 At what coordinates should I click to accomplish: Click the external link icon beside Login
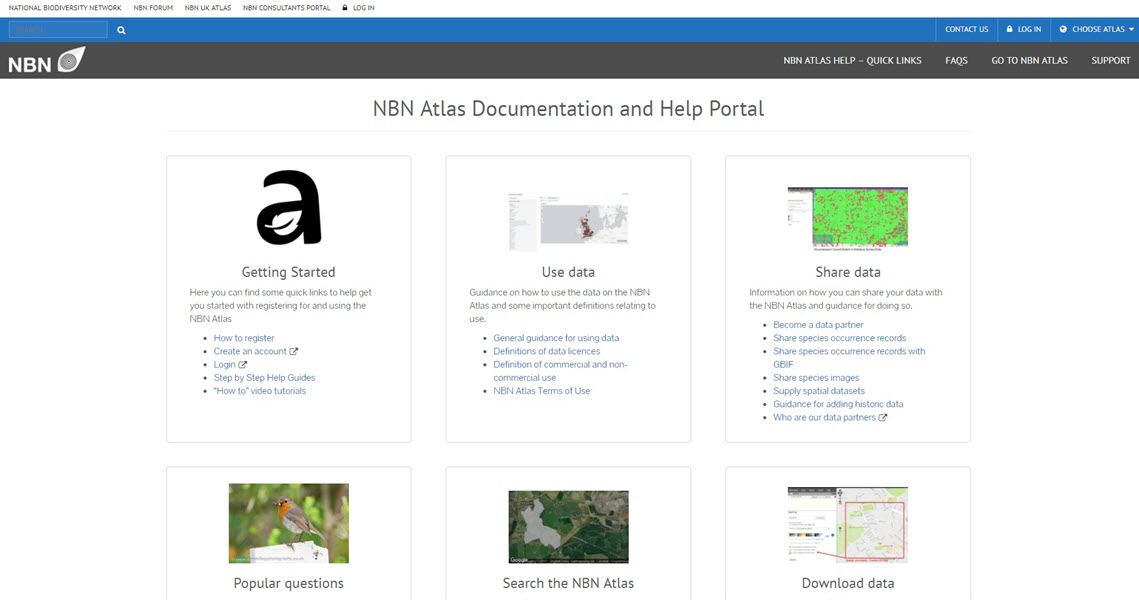243,364
